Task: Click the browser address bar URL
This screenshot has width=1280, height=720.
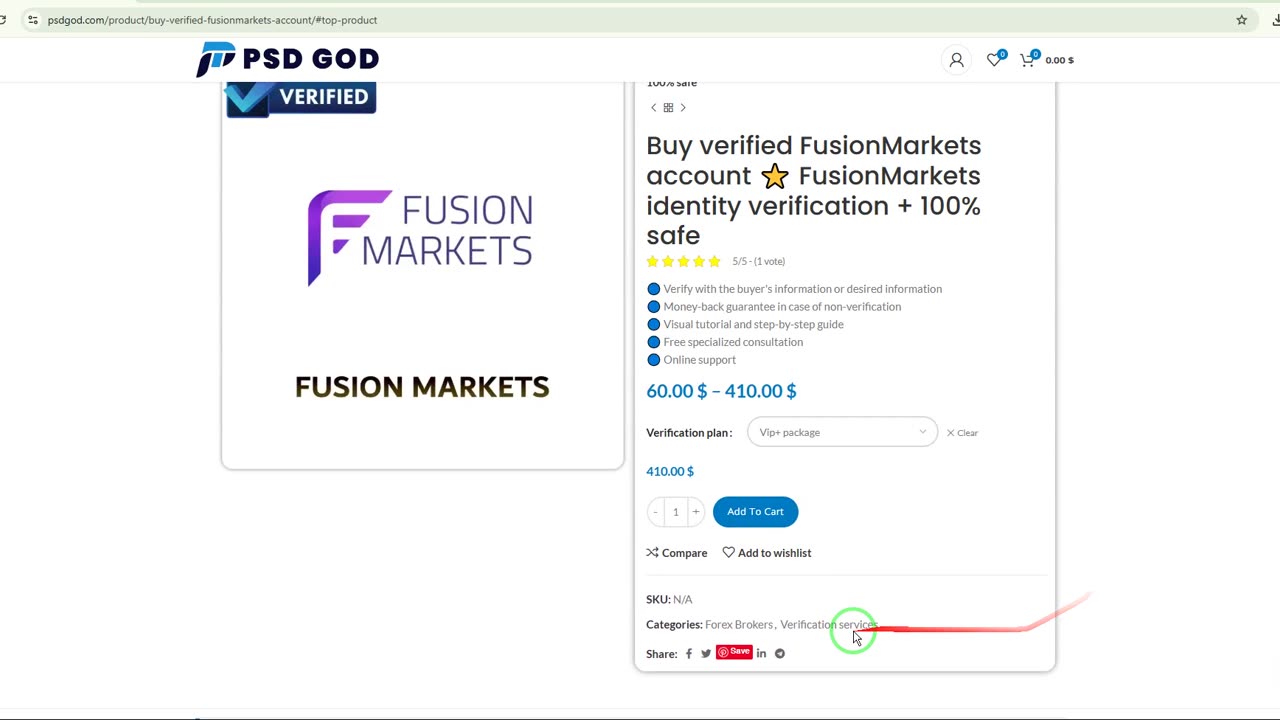Action: click(x=212, y=20)
